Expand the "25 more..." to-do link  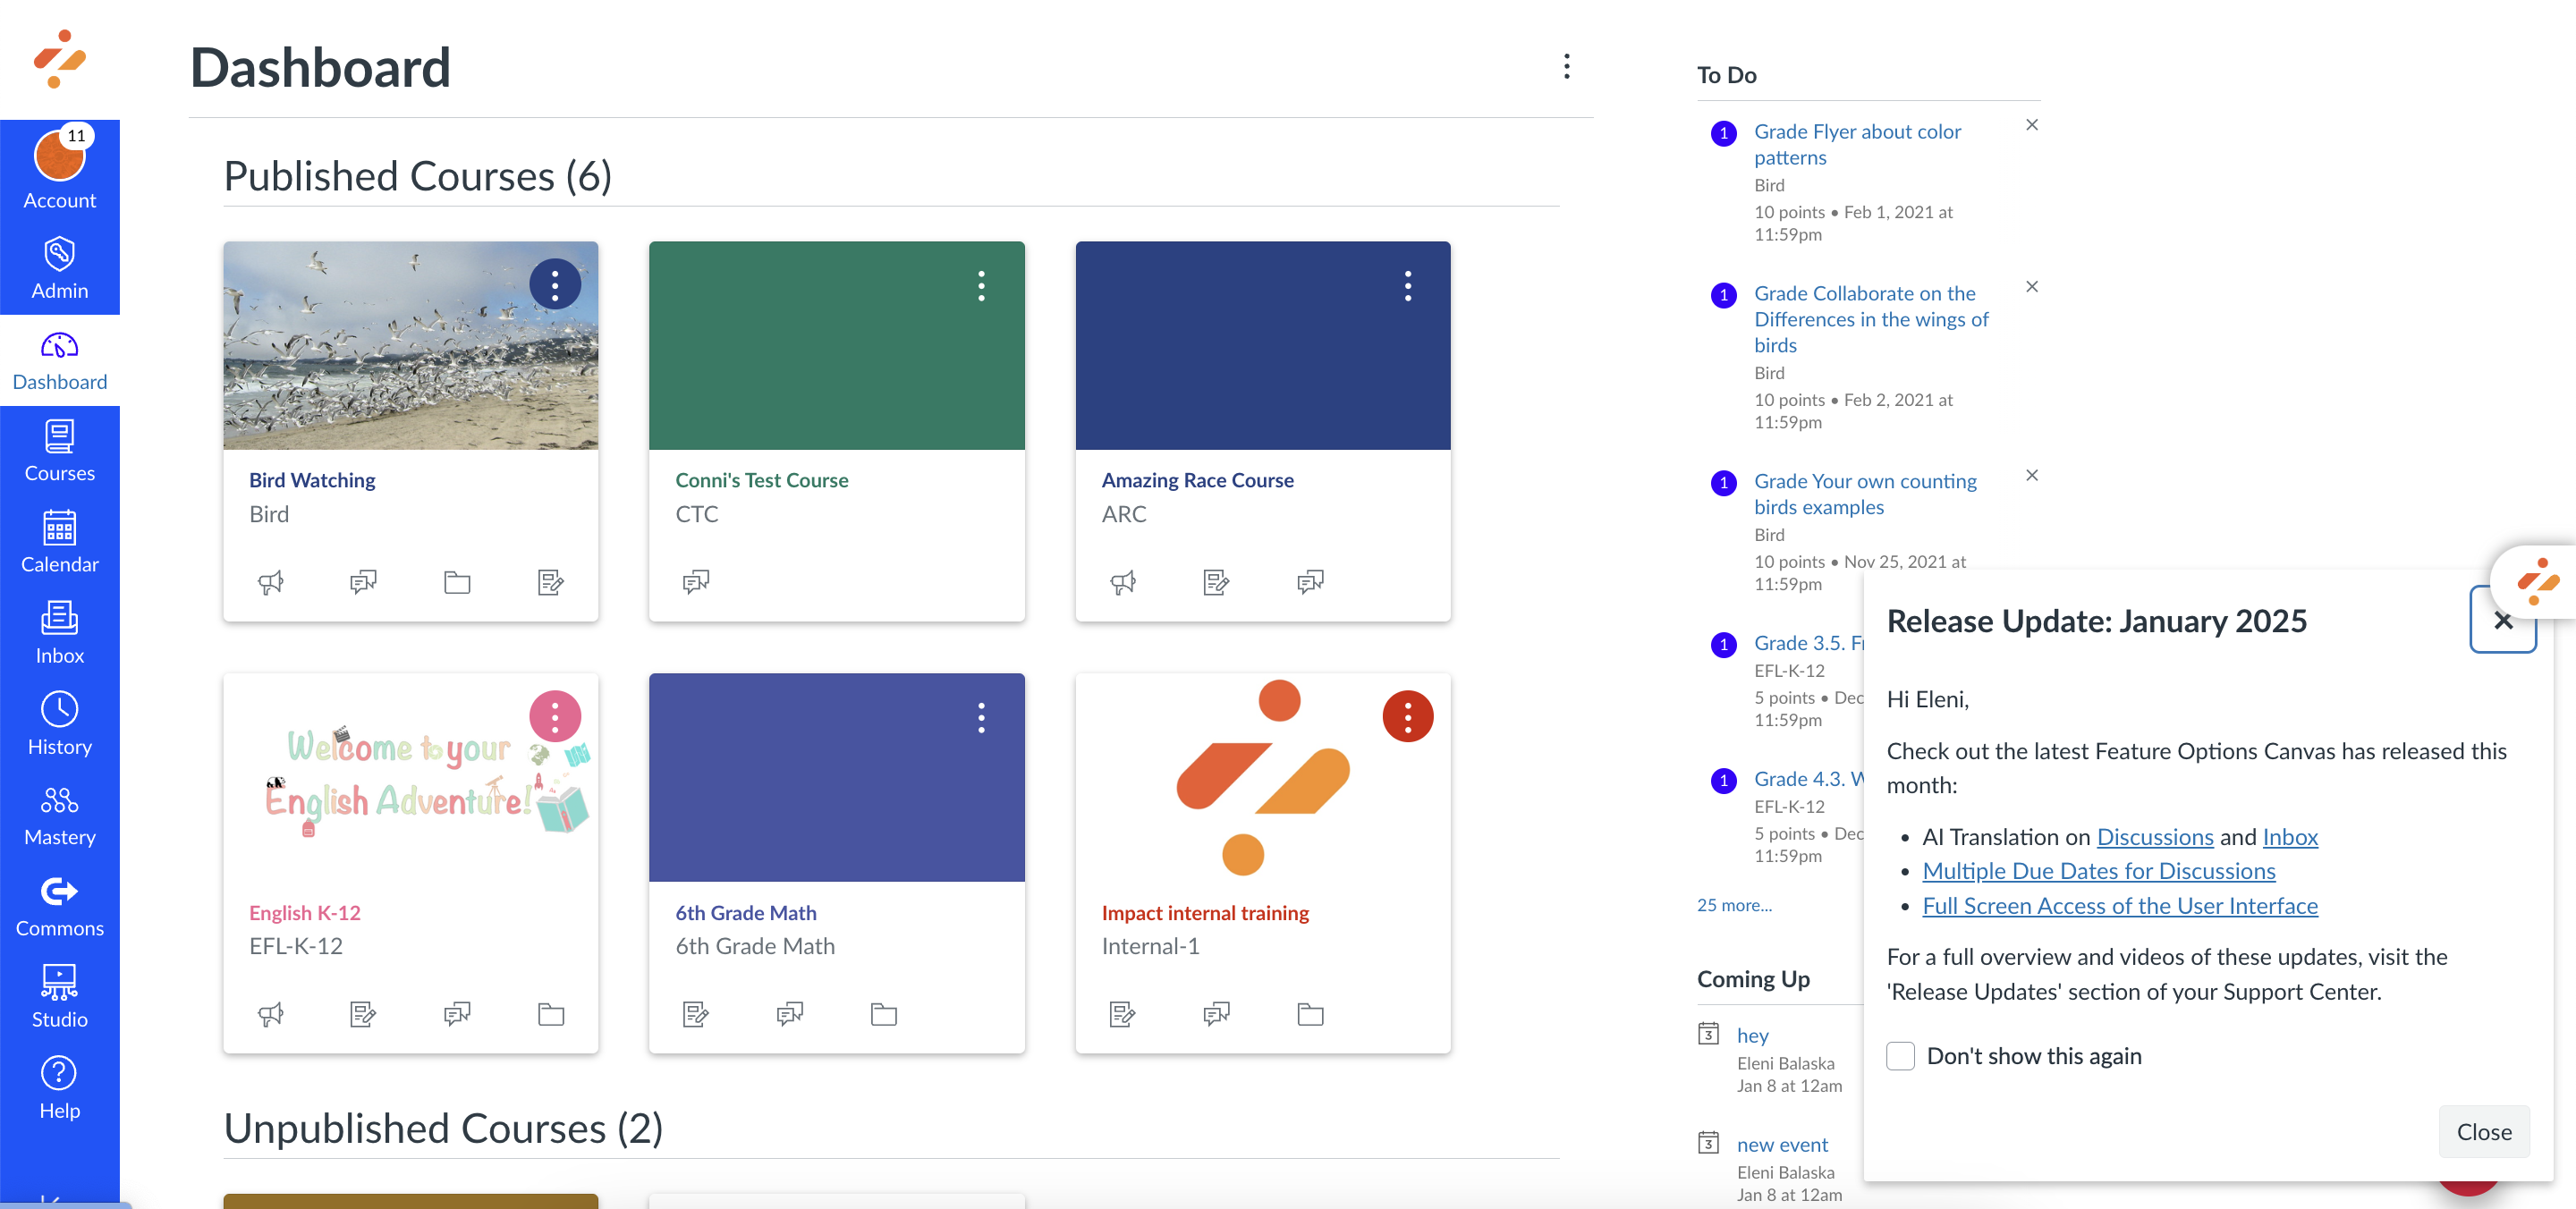tap(1733, 905)
